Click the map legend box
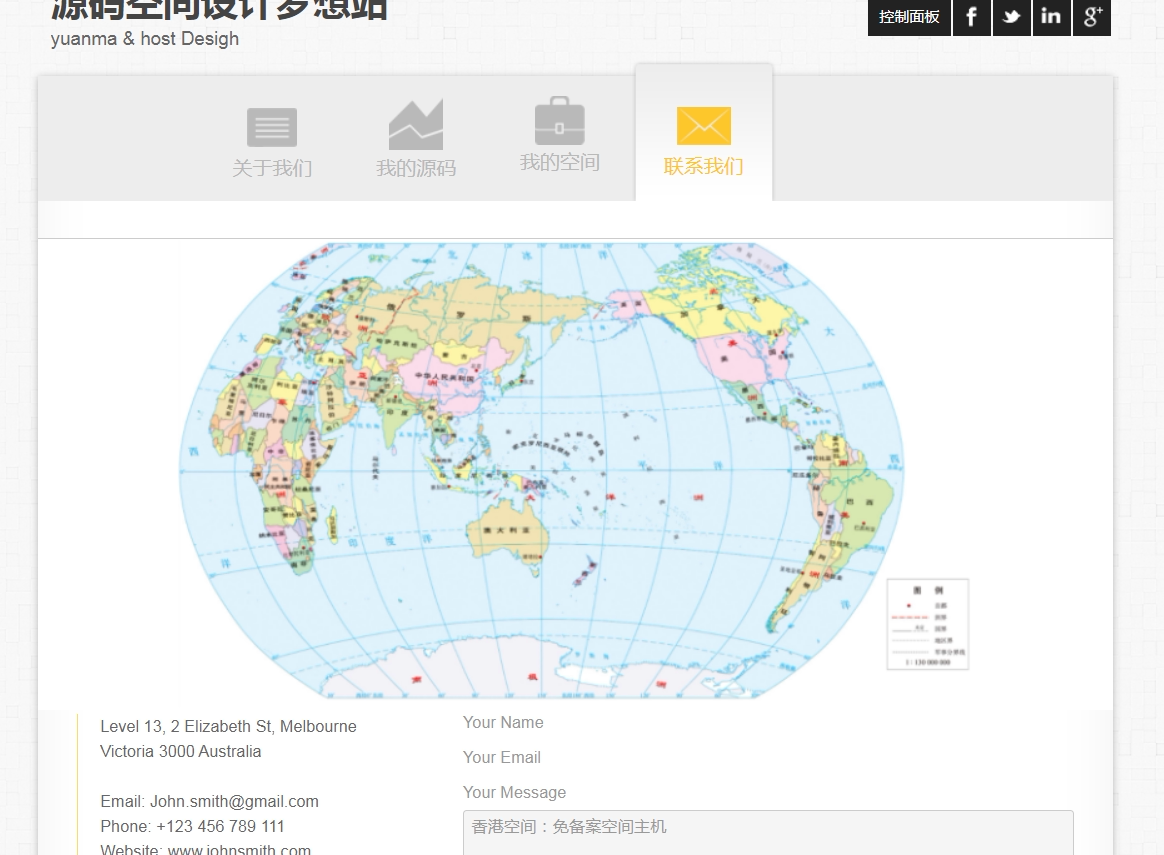This screenshot has width=1164, height=855. 928,624
